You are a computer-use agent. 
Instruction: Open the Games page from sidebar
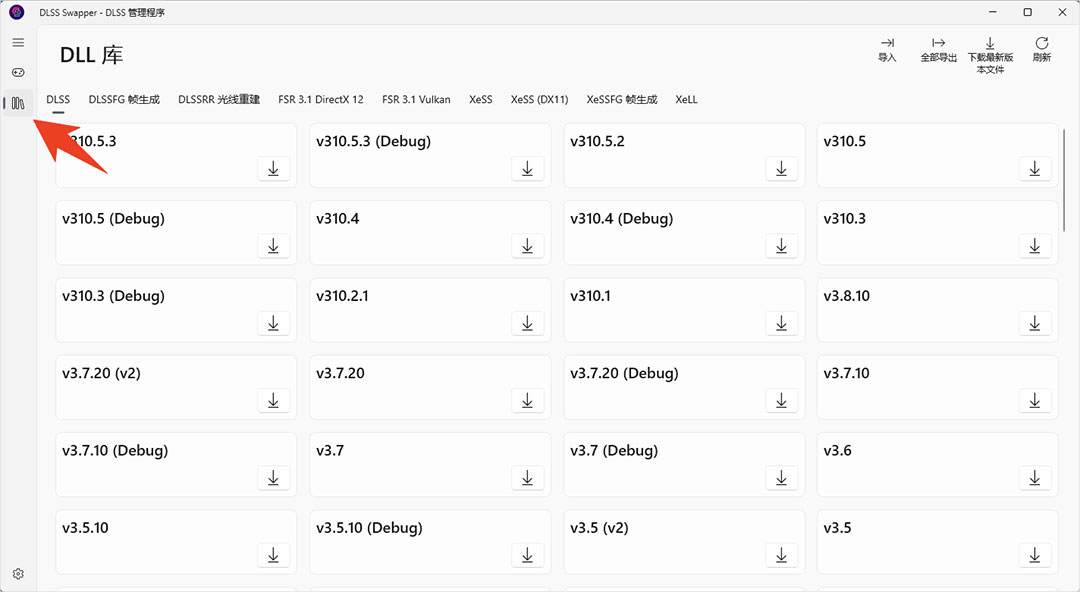(18, 73)
